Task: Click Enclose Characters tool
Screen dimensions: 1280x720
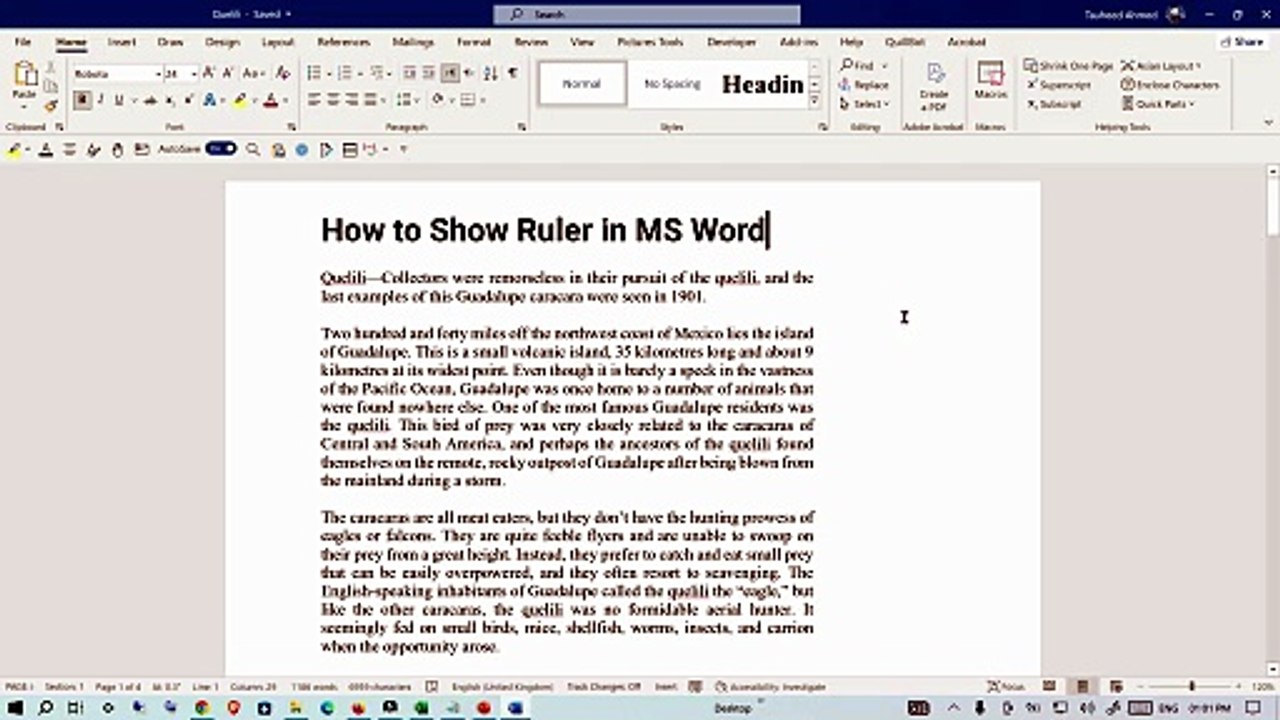Action: tap(1170, 85)
